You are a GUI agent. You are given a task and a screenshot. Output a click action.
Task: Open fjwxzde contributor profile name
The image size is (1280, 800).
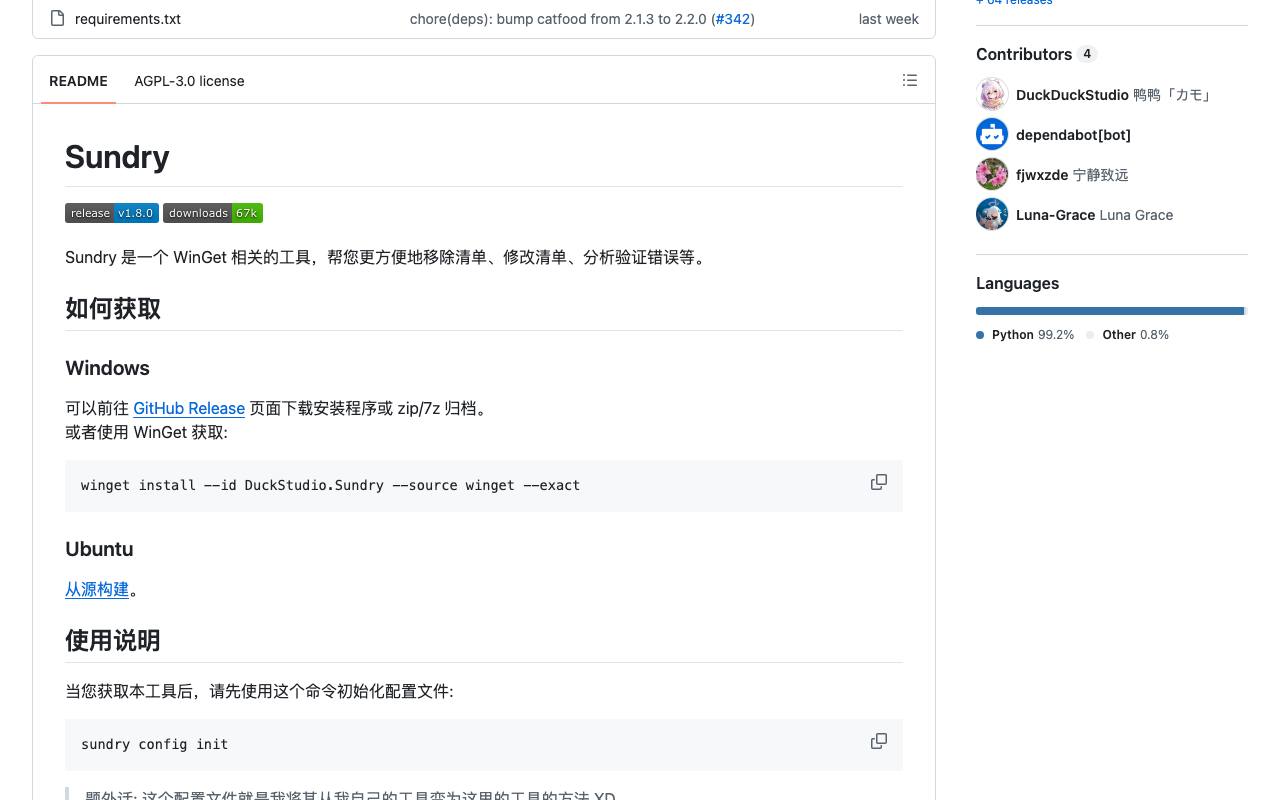click(x=1042, y=175)
